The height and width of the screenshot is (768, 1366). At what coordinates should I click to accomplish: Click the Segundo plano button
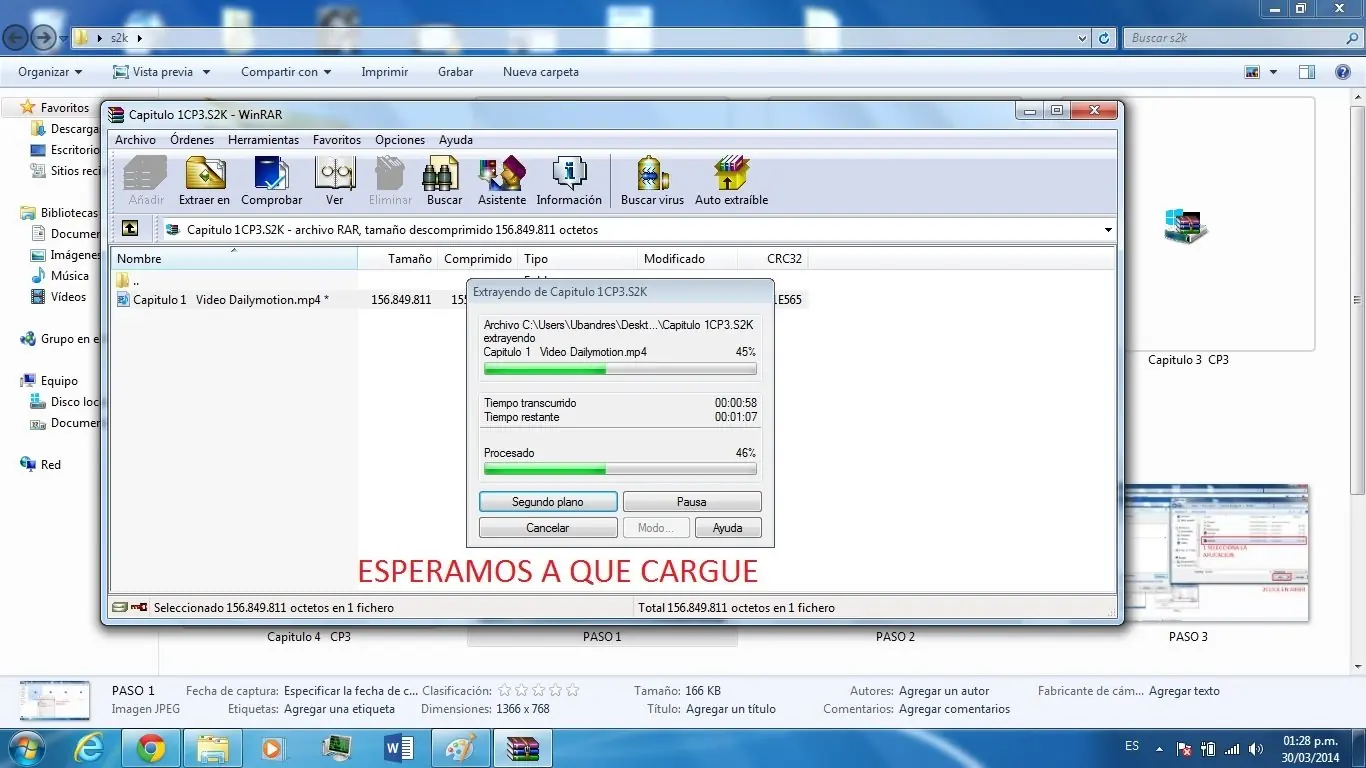click(548, 502)
